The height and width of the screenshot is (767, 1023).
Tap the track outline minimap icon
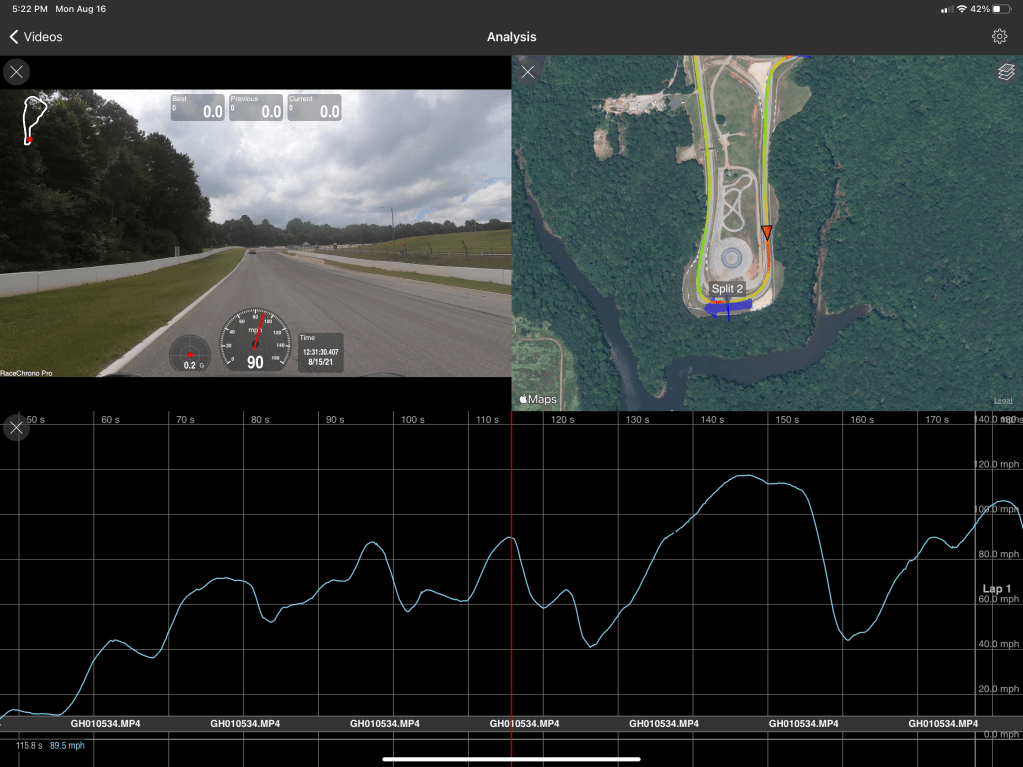click(x=36, y=120)
